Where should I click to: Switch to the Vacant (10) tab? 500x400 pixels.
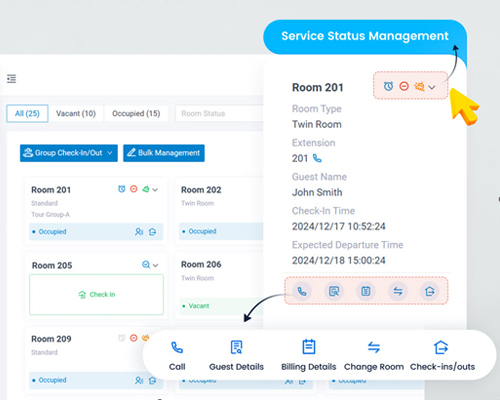pos(76,113)
